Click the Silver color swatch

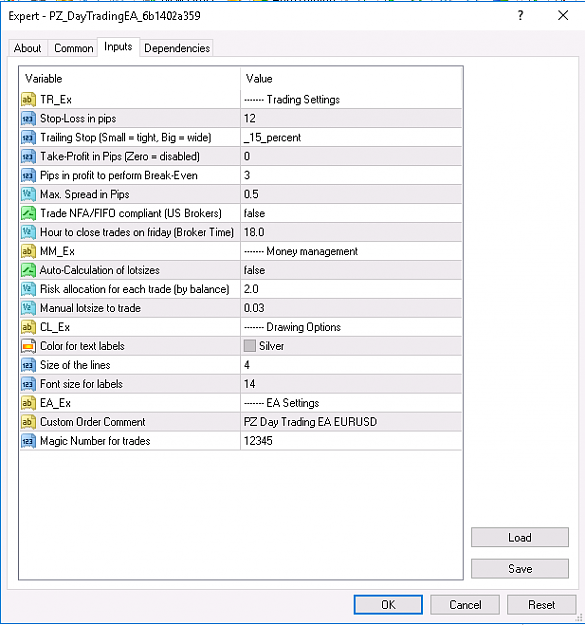click(x=250, y=346)
